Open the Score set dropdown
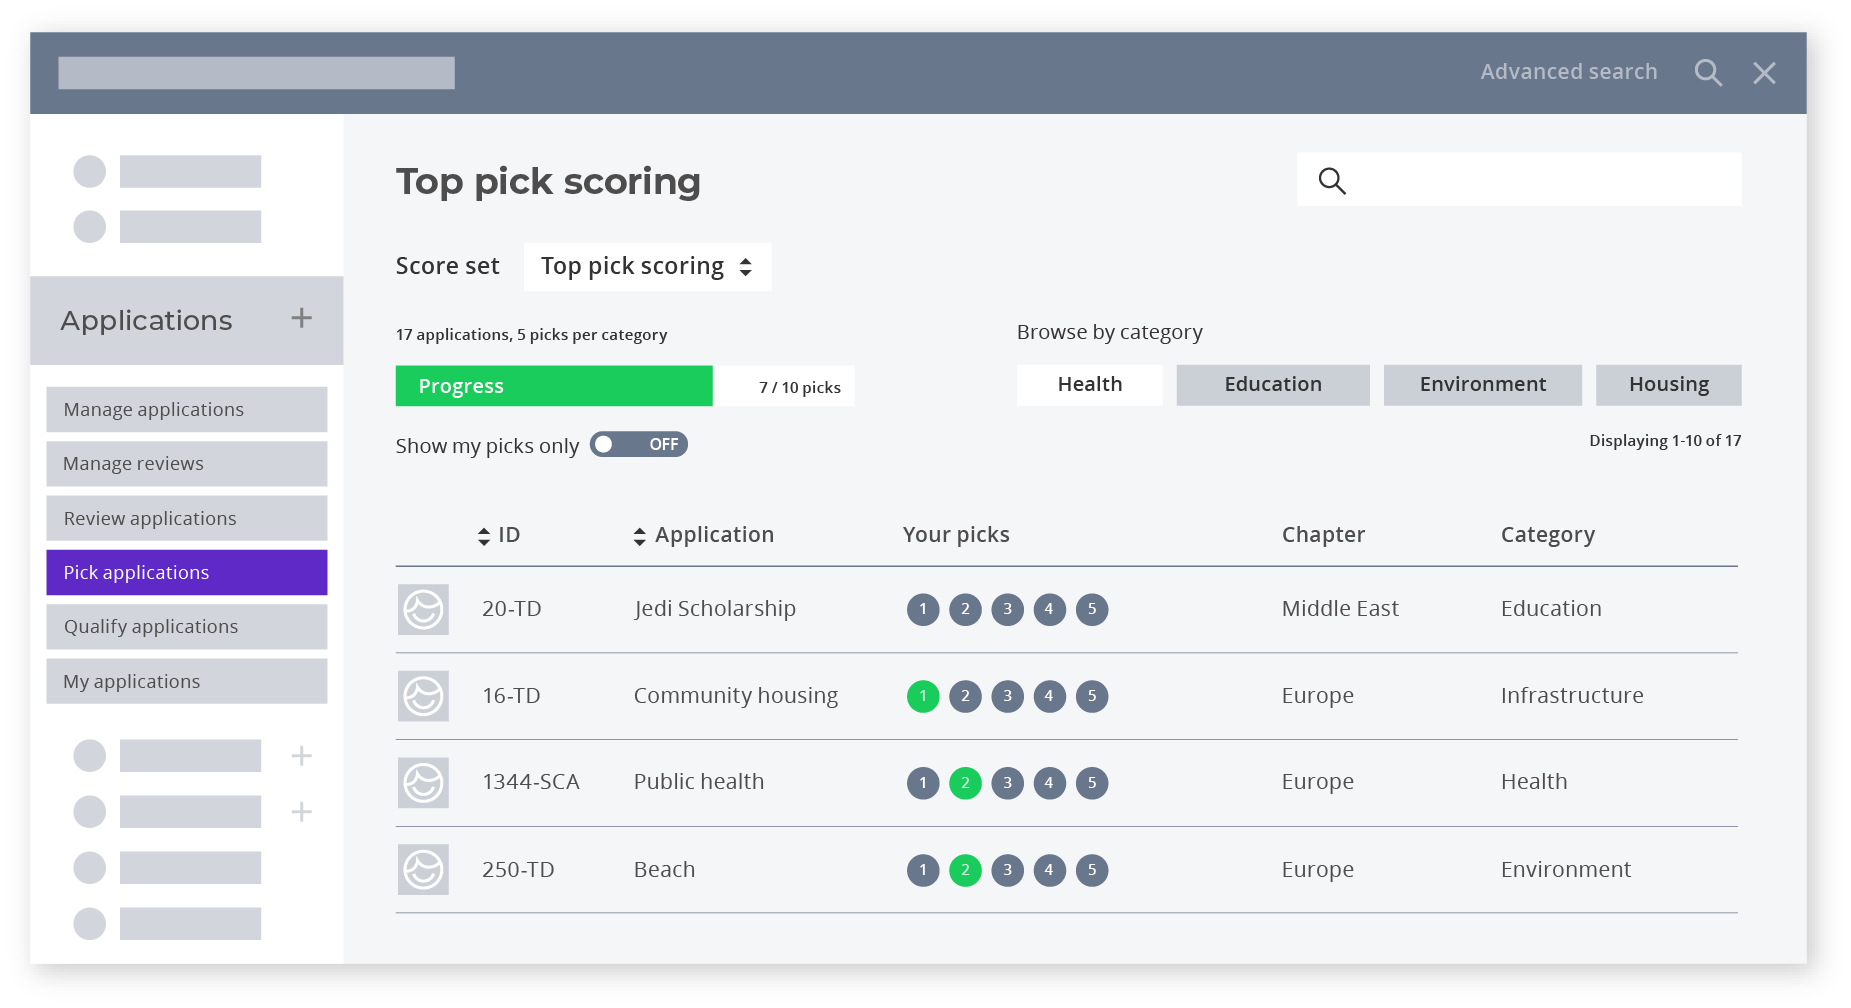 [x=647, y=267]
